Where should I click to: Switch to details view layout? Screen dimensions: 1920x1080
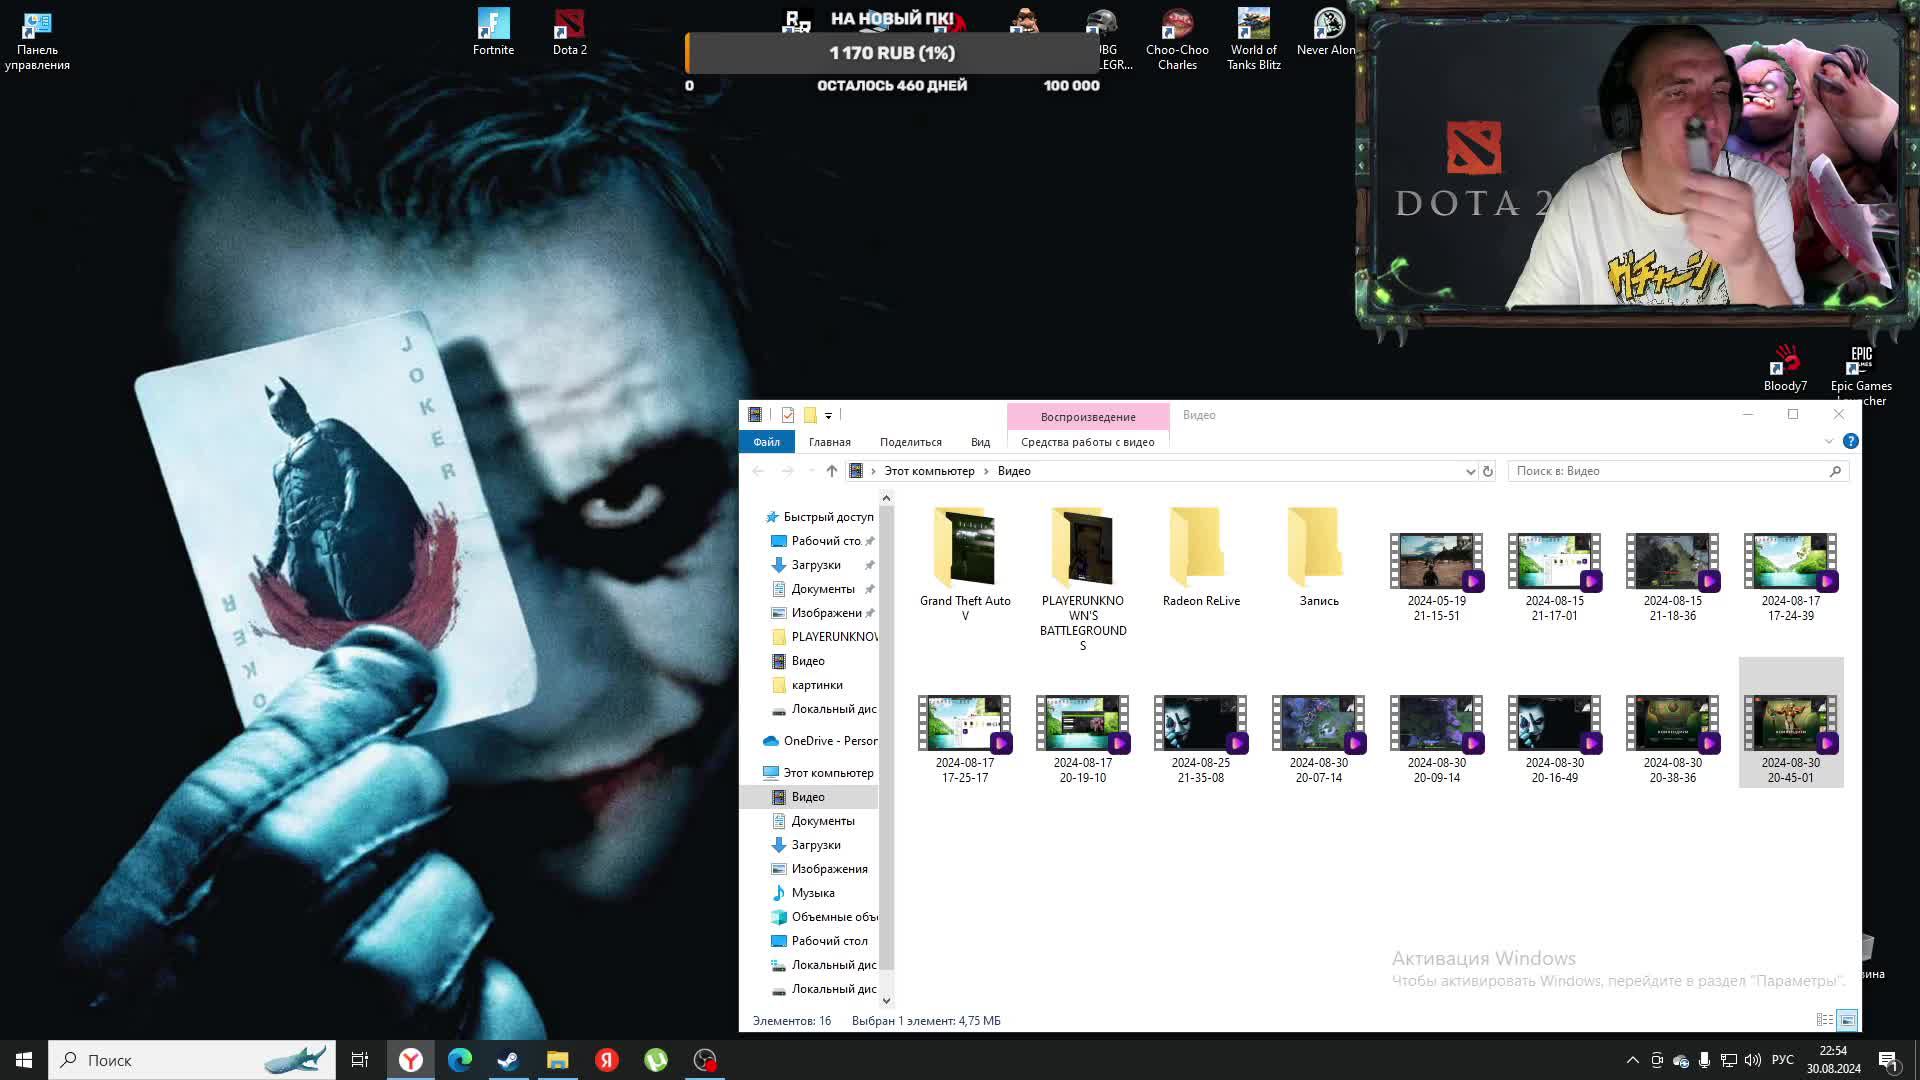coord(1824,1020)
